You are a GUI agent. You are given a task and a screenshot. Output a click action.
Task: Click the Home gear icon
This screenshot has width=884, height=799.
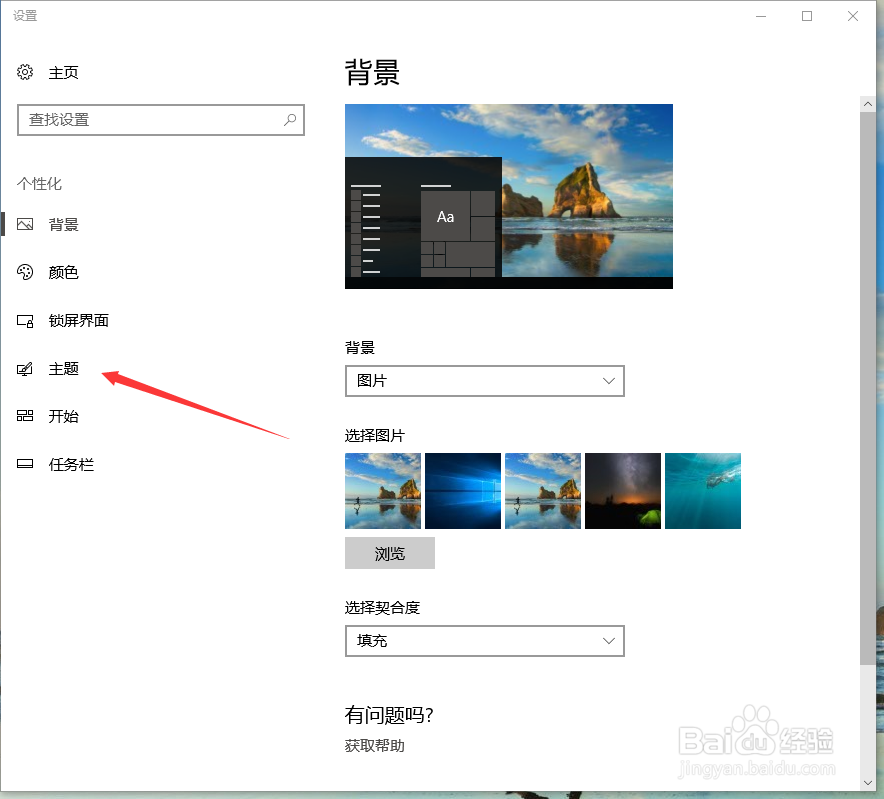(25, 72)
